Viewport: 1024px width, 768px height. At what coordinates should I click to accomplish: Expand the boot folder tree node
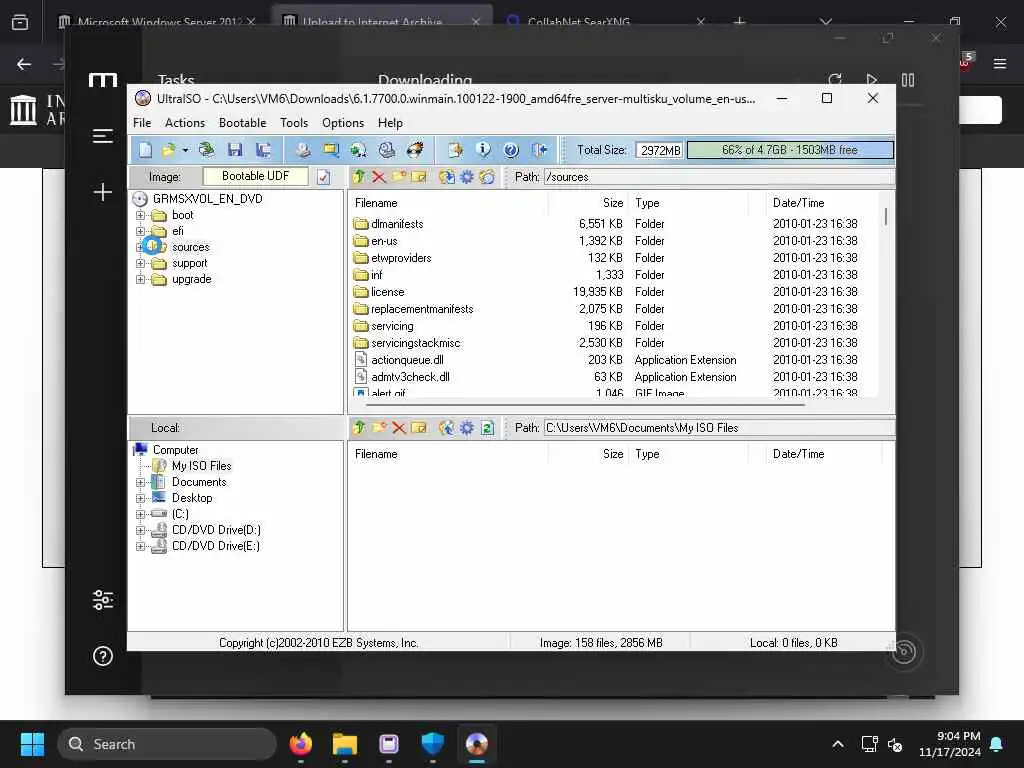click(x=140, y=215)
